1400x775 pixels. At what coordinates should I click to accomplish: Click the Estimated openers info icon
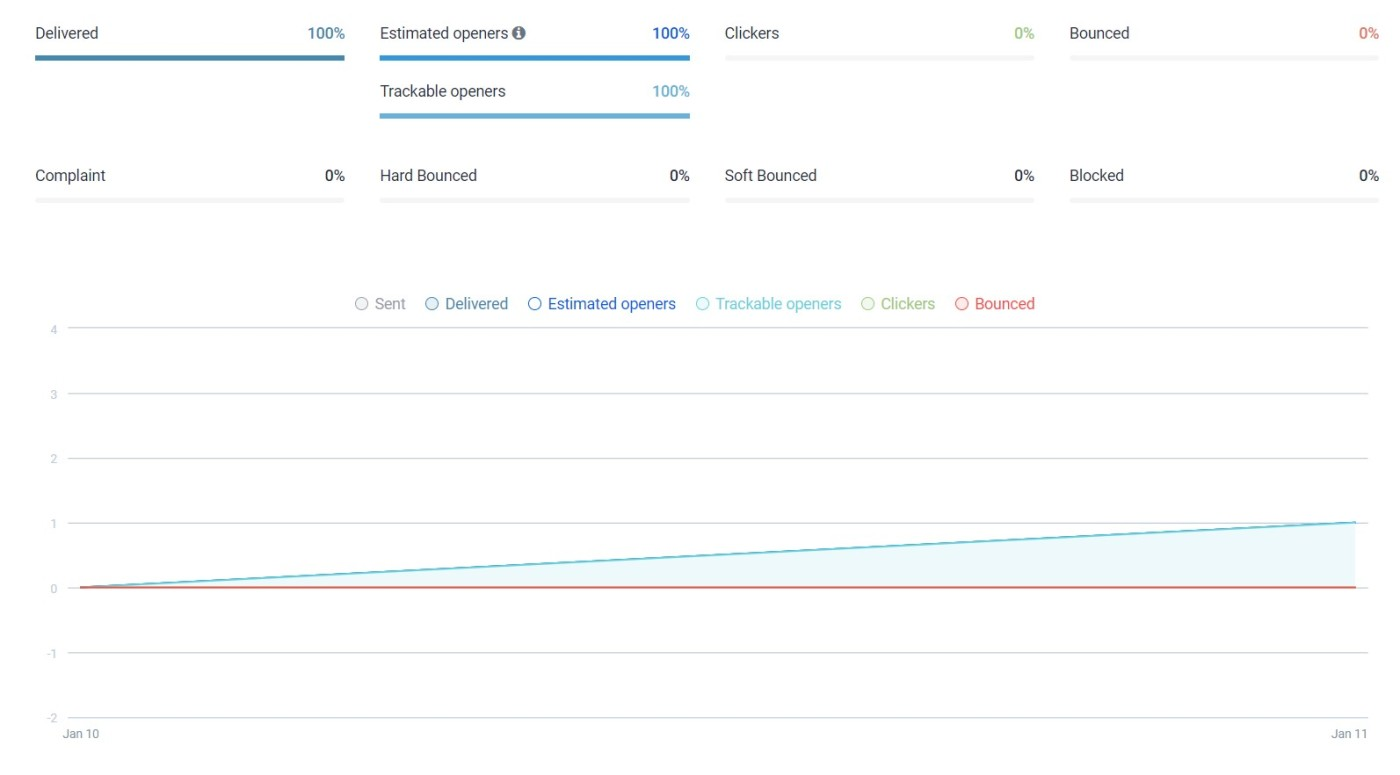tap(519, 33)
